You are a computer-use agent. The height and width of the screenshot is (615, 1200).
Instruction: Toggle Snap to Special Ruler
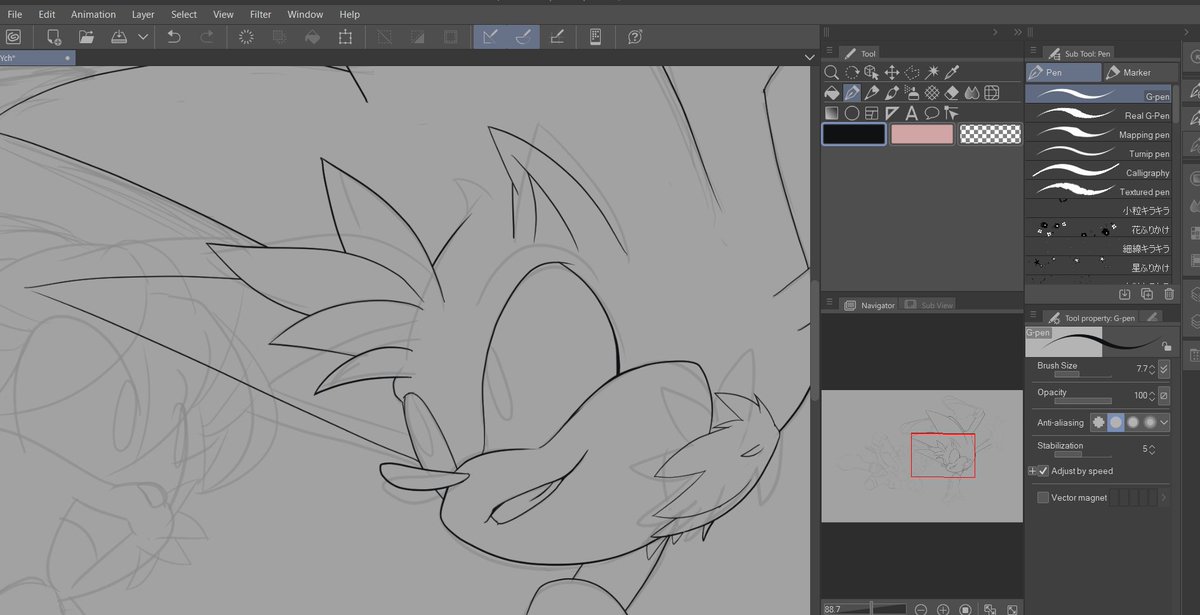pos(523,37)
